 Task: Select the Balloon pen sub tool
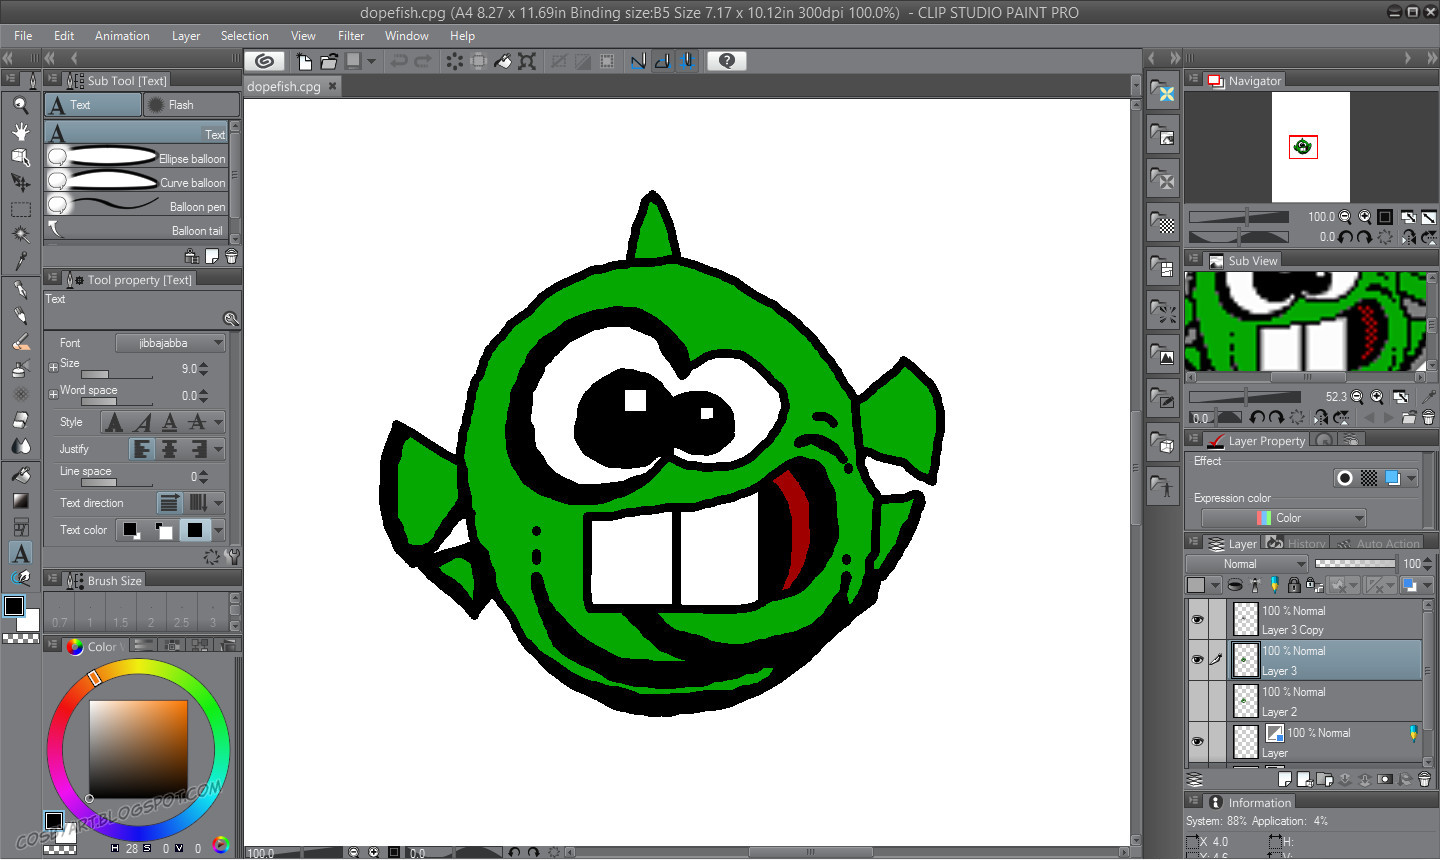click(x=137, y=206)
